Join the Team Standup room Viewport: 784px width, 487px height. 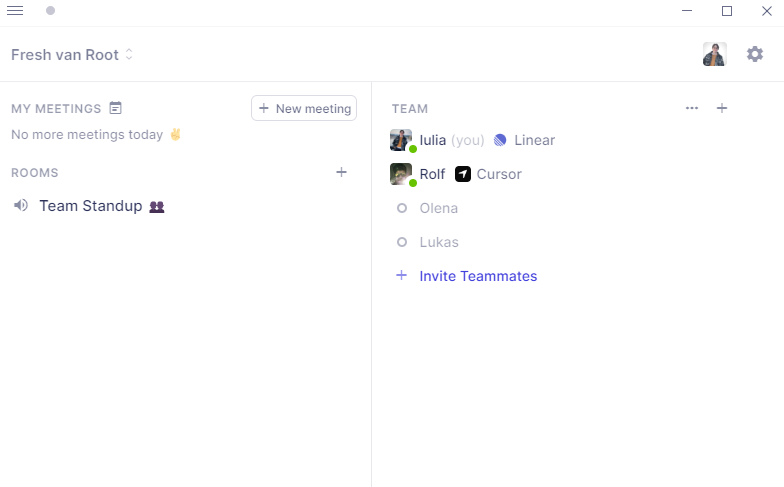pyautogui.click(x=90, y=206)
